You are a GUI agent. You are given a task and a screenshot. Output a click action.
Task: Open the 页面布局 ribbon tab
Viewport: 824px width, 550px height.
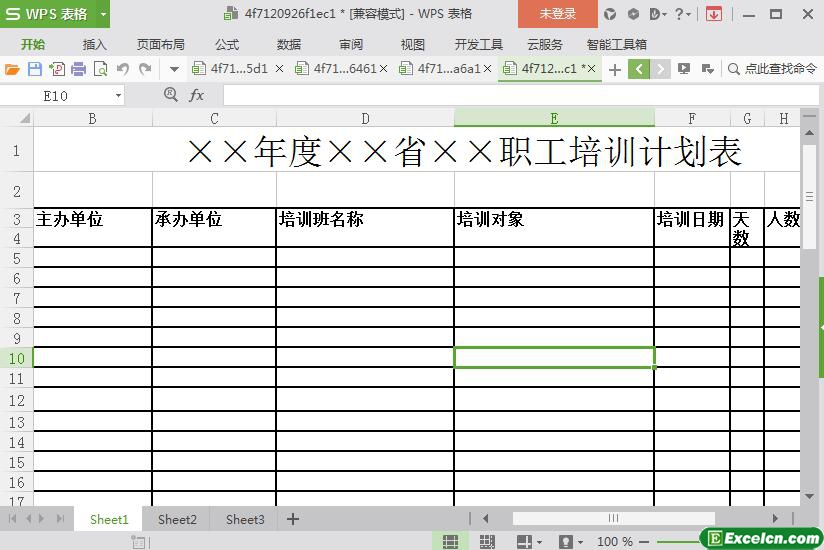161,45
